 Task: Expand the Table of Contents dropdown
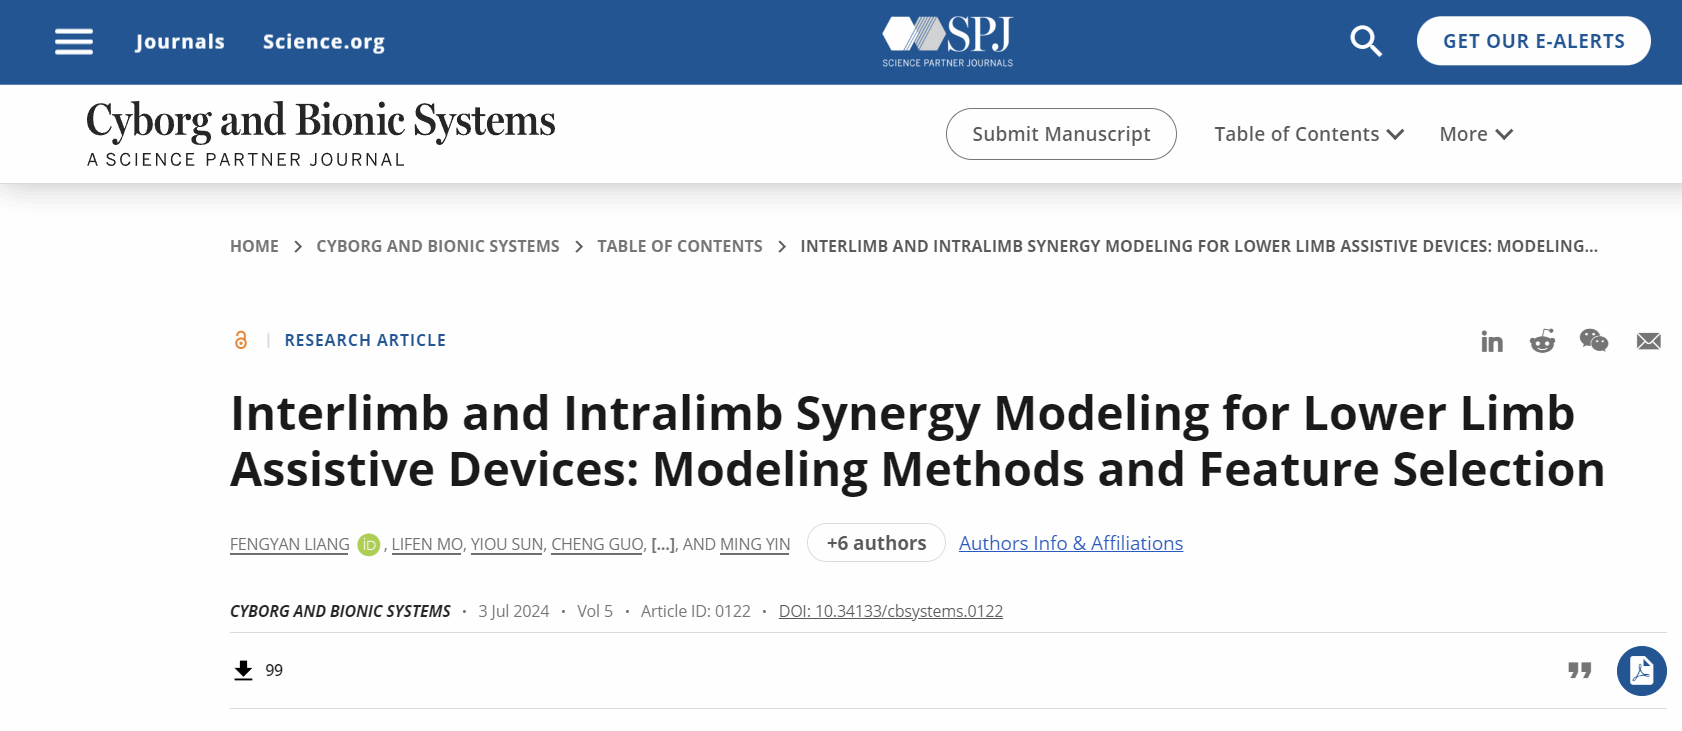[1308, 134]
